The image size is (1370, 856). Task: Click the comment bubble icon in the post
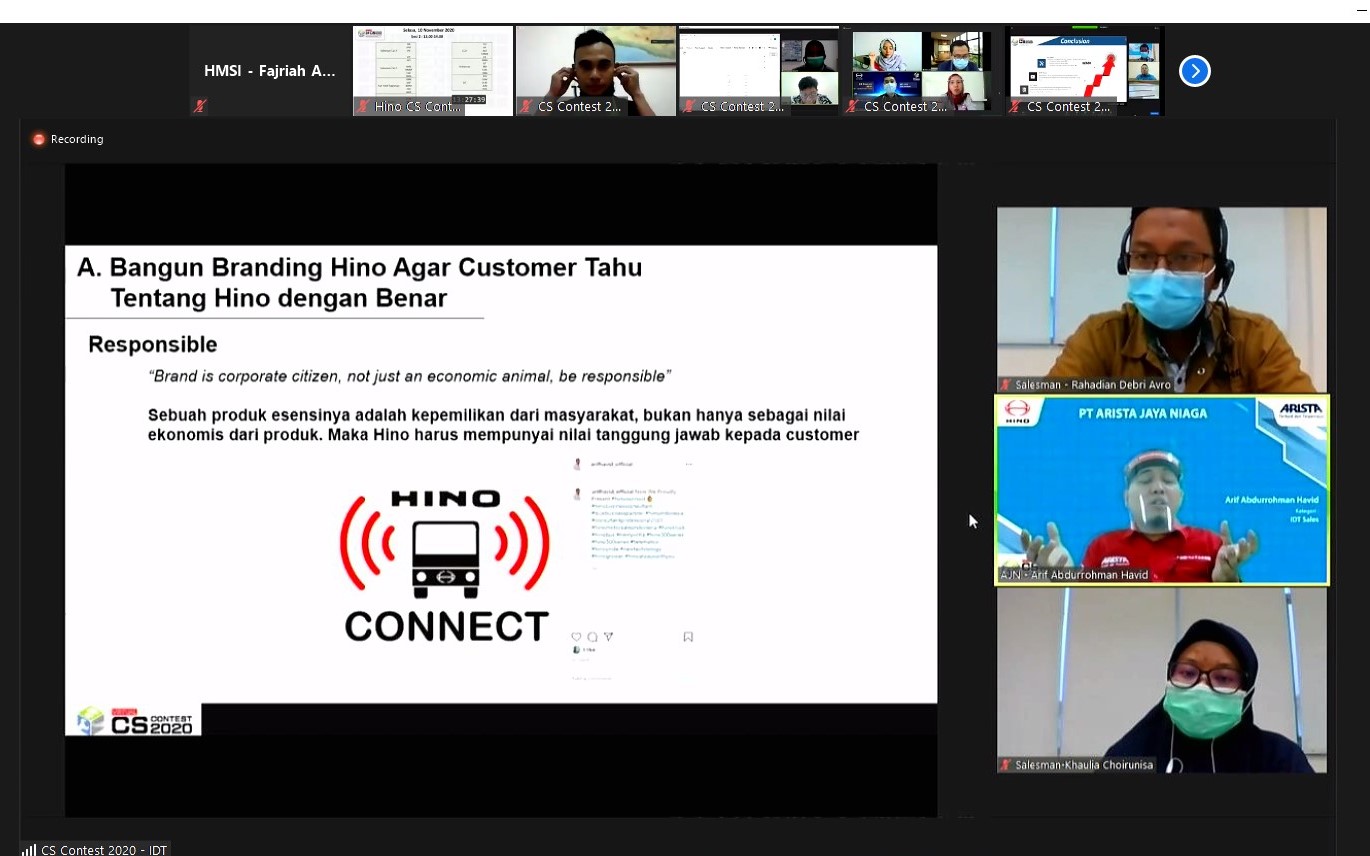[x=592, y=637]
